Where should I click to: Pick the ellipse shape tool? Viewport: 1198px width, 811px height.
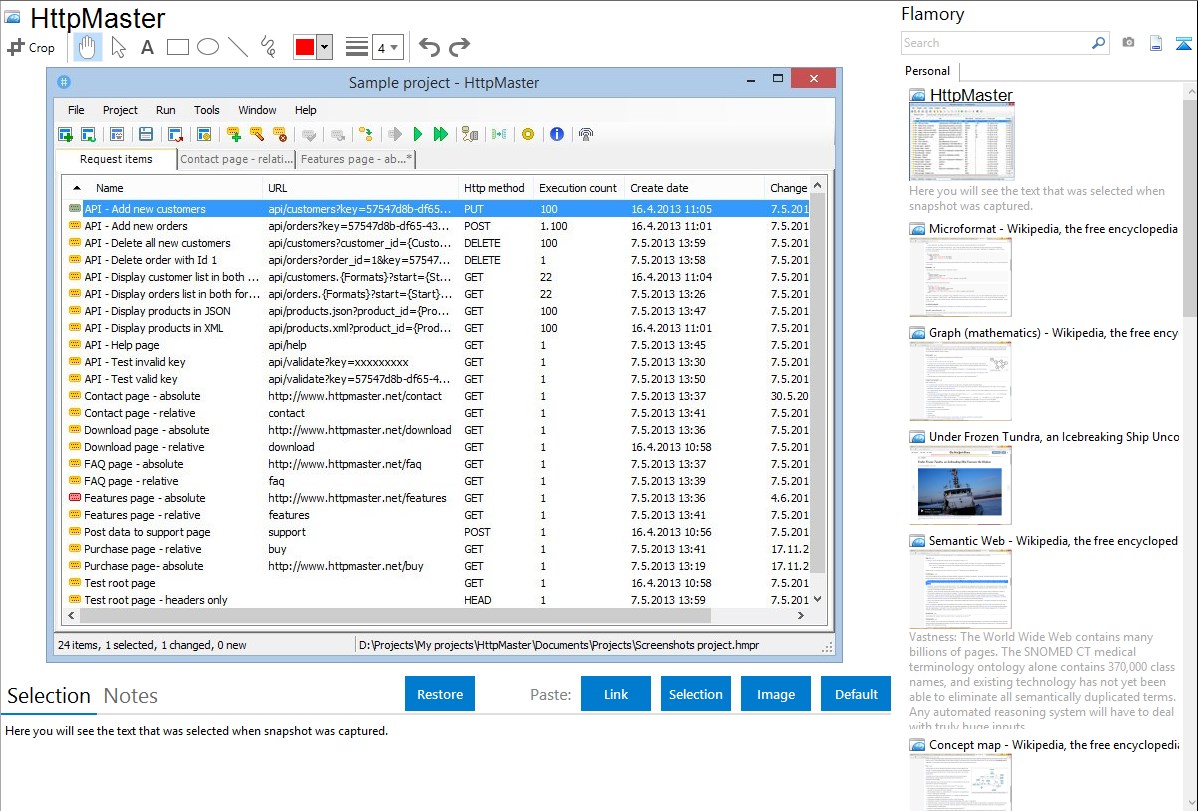pos(208,47)
